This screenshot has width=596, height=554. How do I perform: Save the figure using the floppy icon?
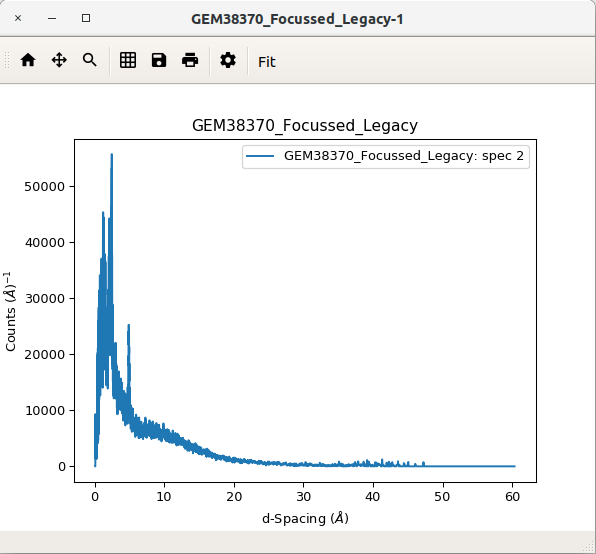point(159,60)
